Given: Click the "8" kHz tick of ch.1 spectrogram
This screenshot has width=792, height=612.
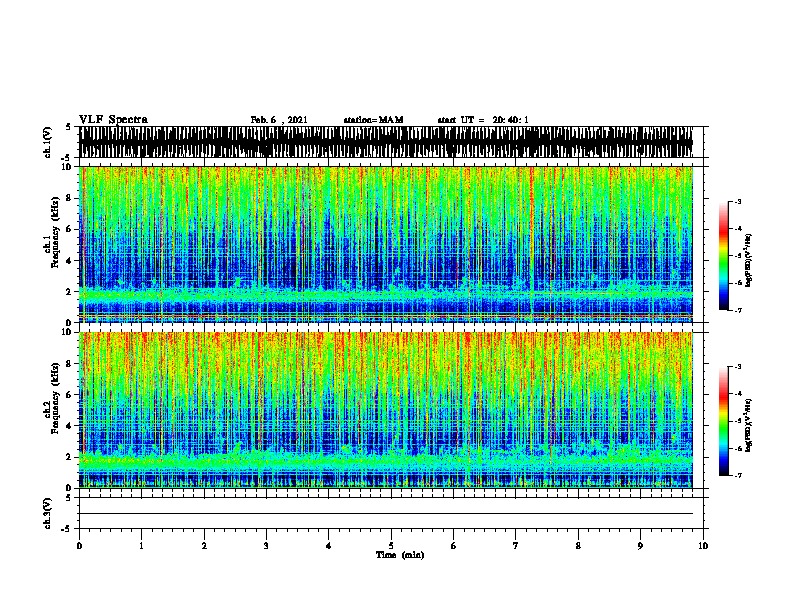Looking at the screenshot, I should pyautogui.click(x=70, y=198).
